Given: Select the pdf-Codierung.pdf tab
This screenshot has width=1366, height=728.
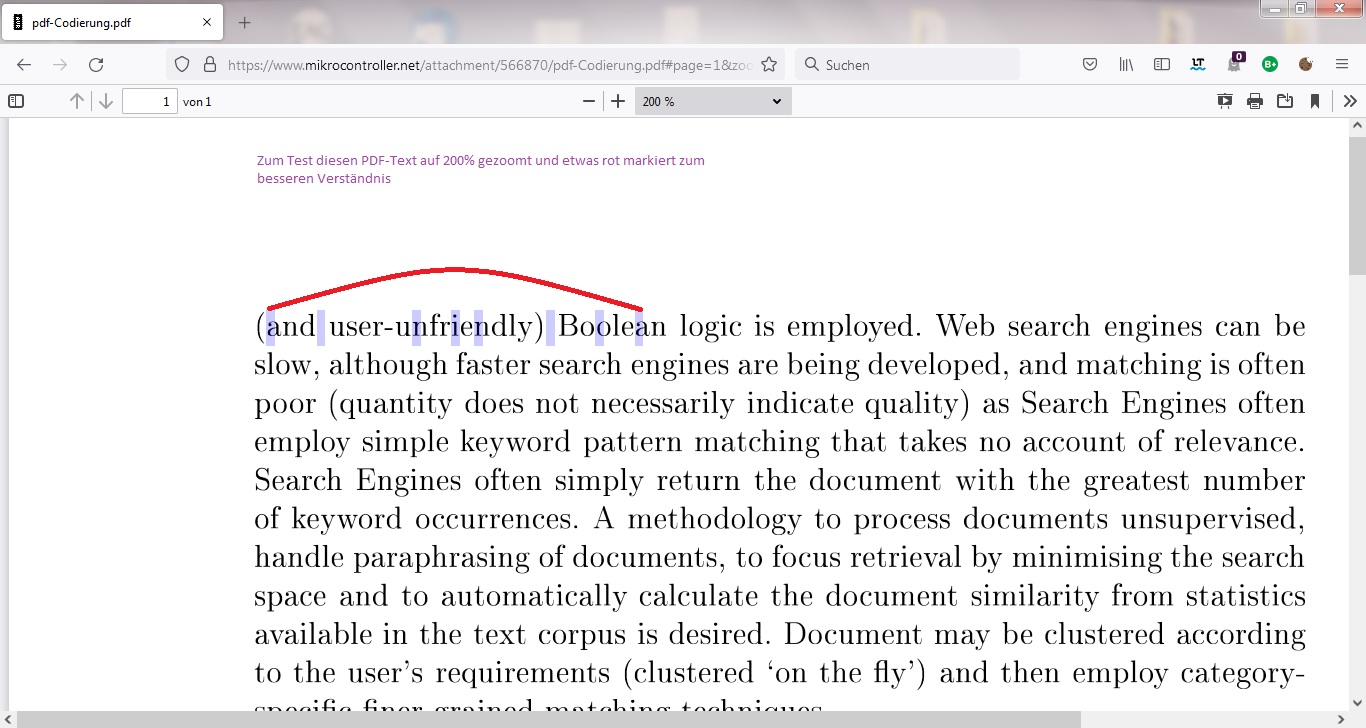Looking at the screenshot, I should [112, 22].
